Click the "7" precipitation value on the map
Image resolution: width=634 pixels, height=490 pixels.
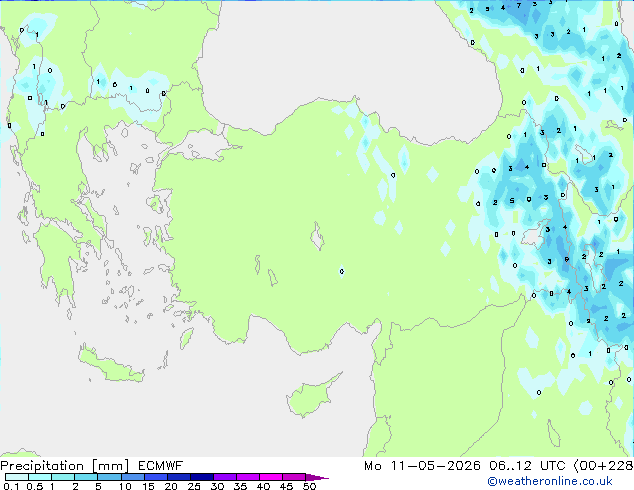(519, 6)
